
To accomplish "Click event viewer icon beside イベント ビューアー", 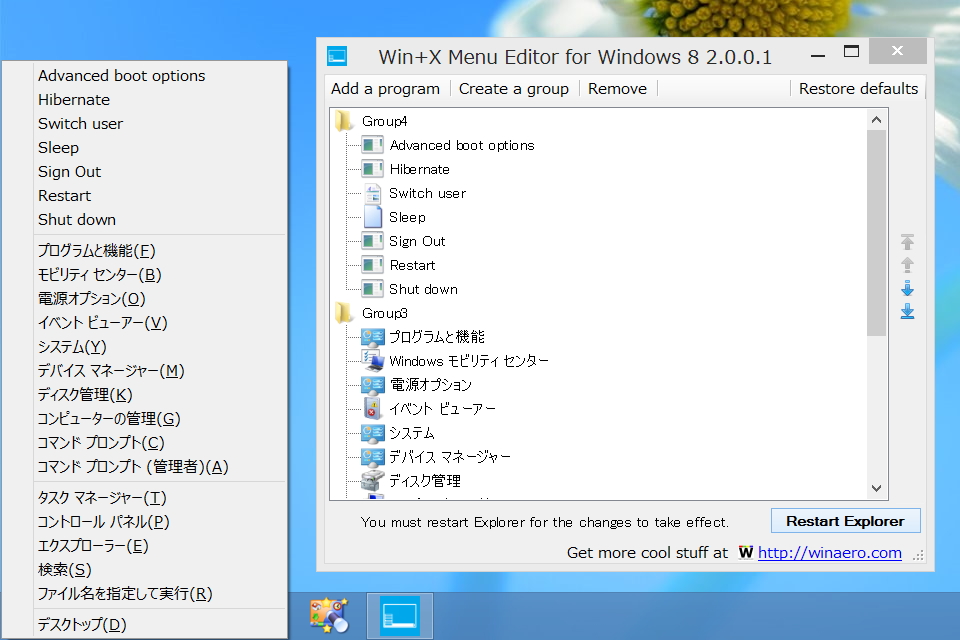I will click(372, 408).
